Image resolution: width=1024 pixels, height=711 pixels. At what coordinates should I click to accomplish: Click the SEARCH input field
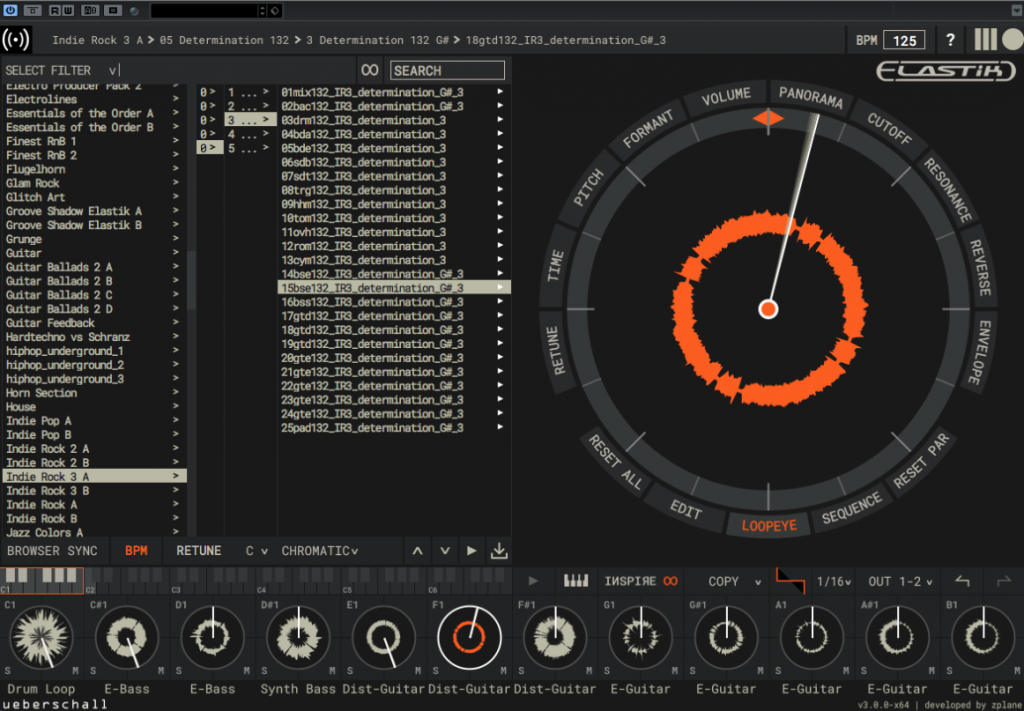point(447,70)
